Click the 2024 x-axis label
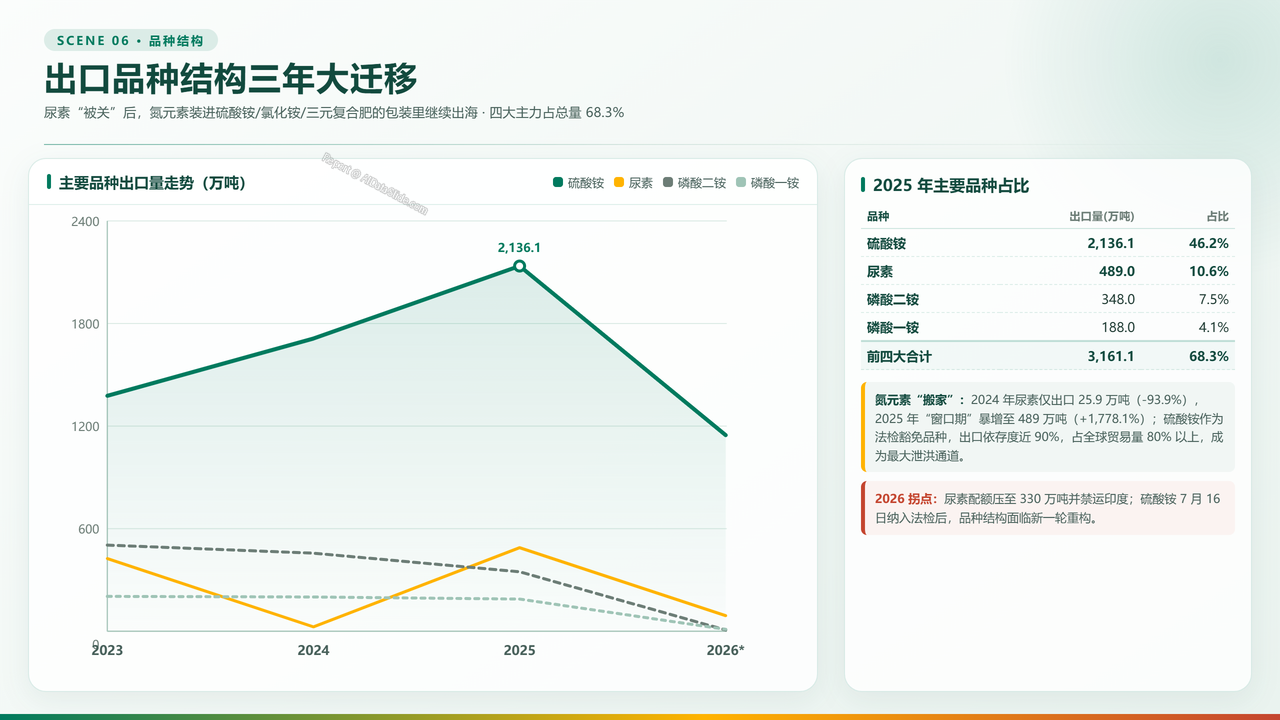The image size is (1280, 720). [313, 650]
